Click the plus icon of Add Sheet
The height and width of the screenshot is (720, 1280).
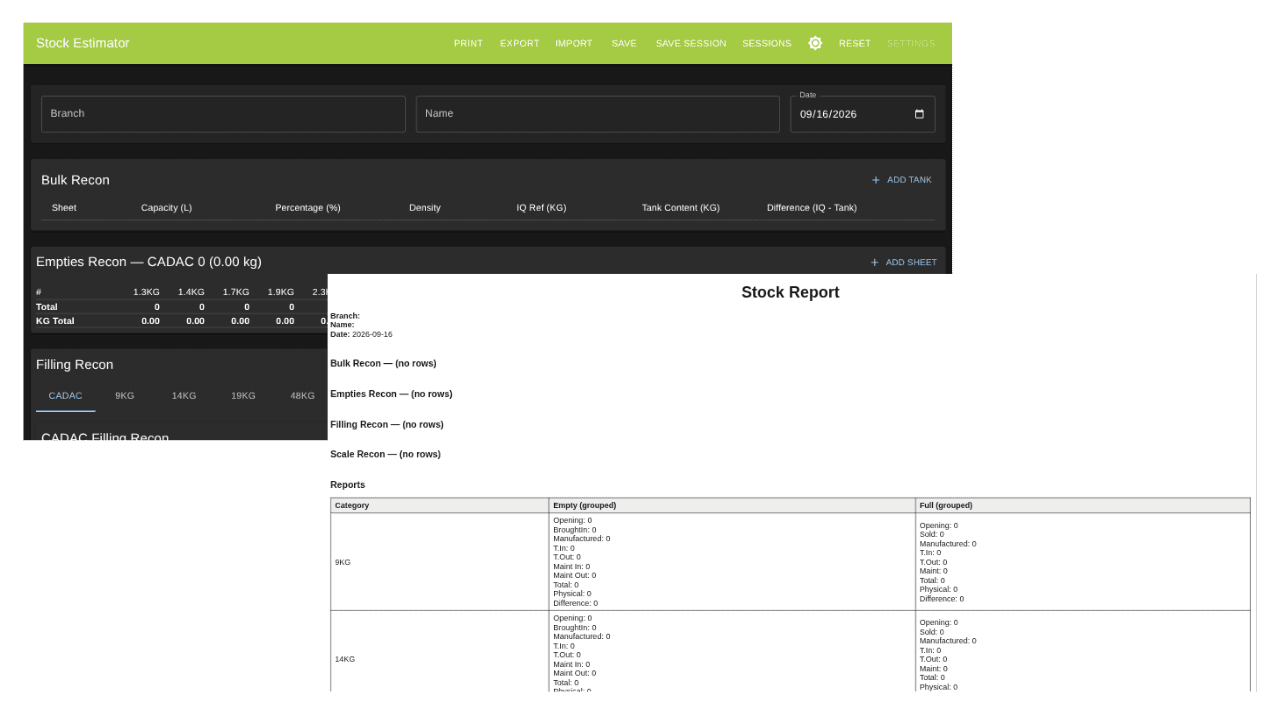click(875, 262)
